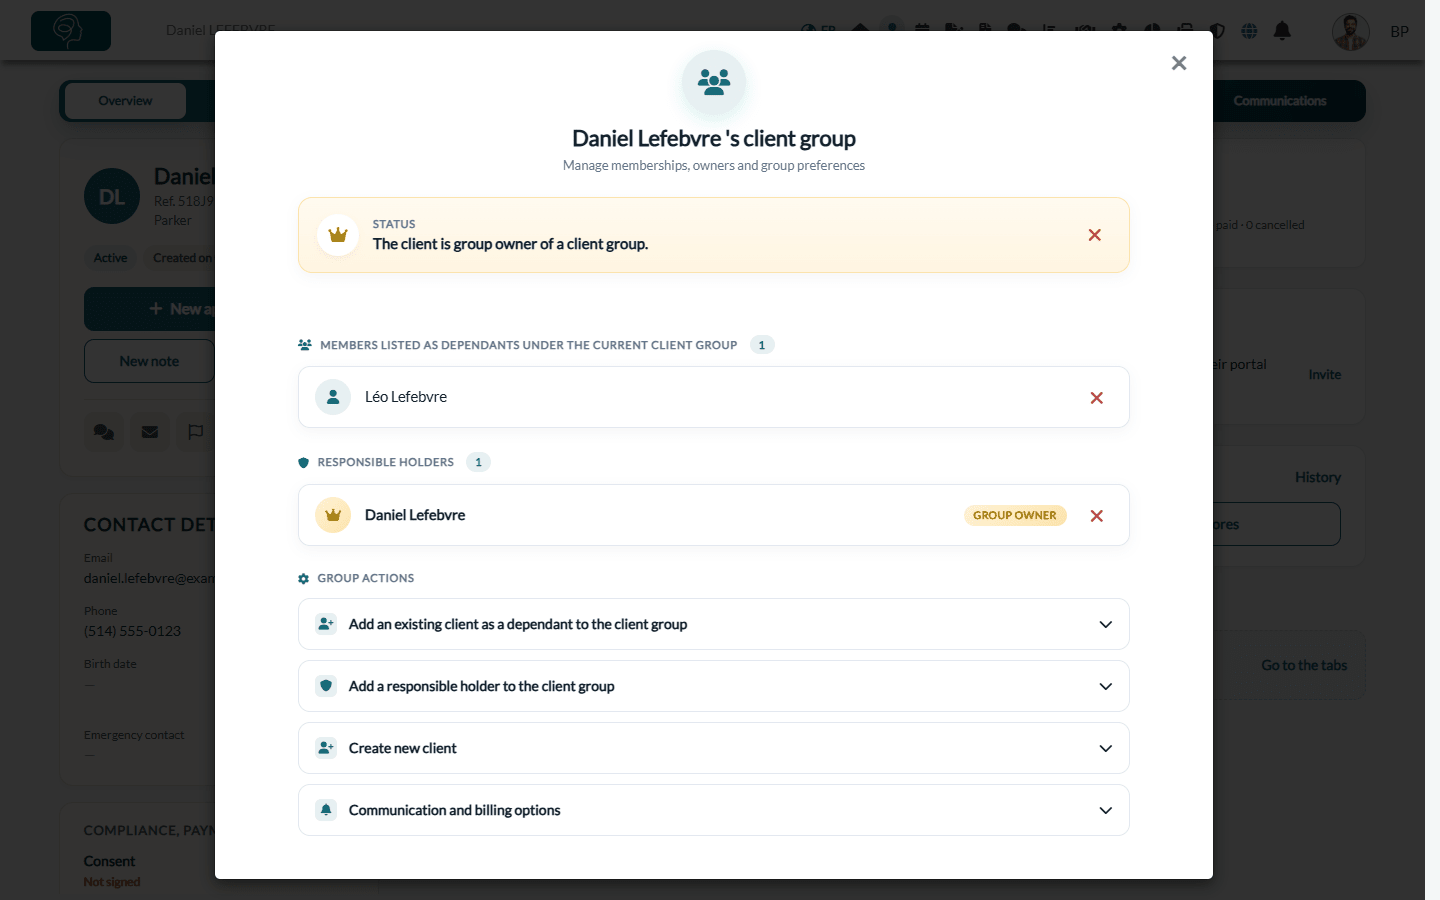The image size is (1440, 900).
Task: Switch to the Overview tab
Action: (x=125, y=101)
